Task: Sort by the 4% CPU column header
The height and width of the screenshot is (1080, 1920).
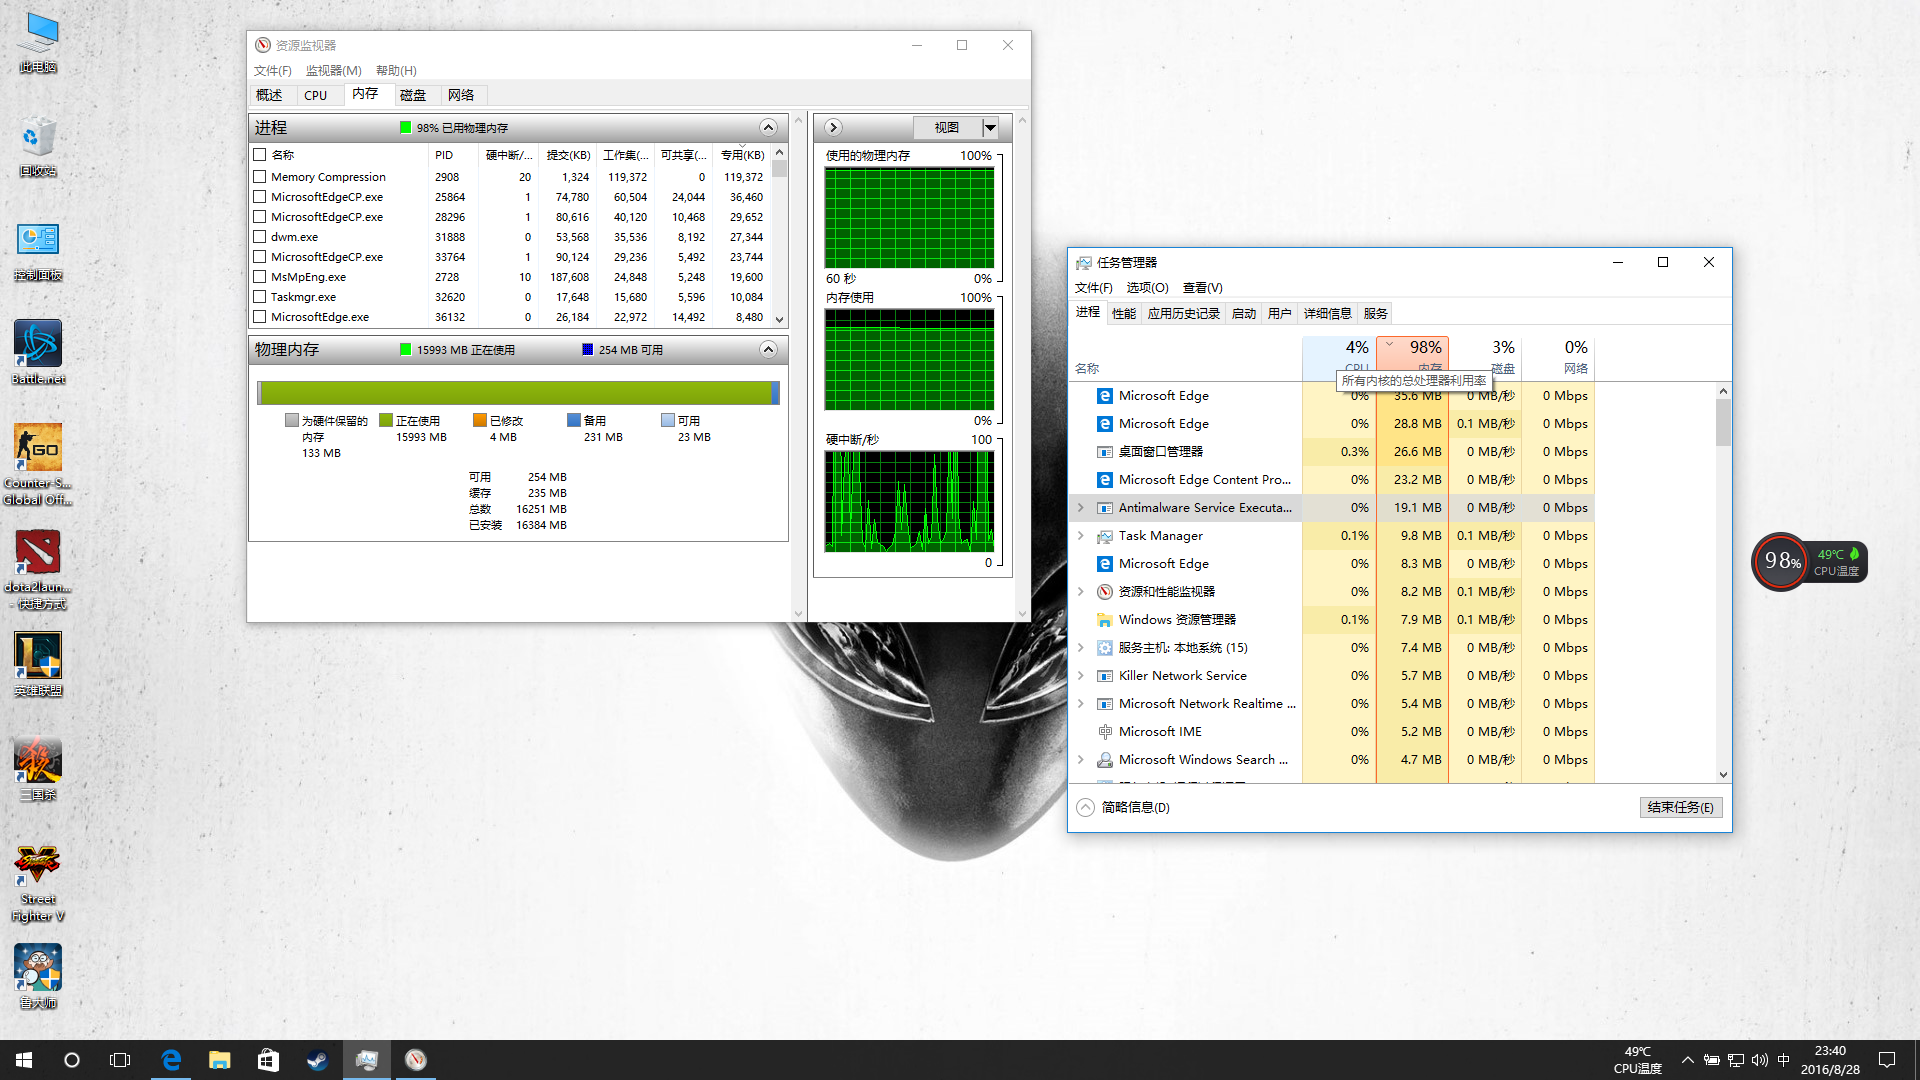Action: click(1339, 357)
